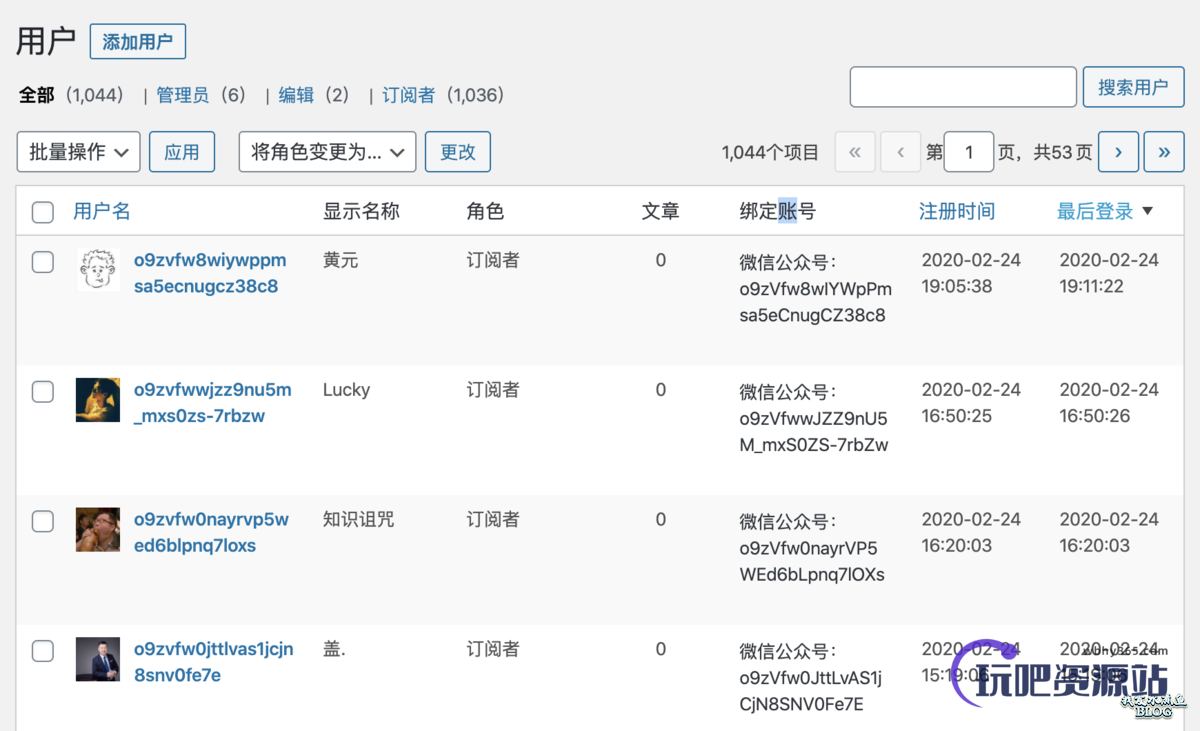Click the current page number field
This screenshot has height=731, width=1200.
(969, 152)
